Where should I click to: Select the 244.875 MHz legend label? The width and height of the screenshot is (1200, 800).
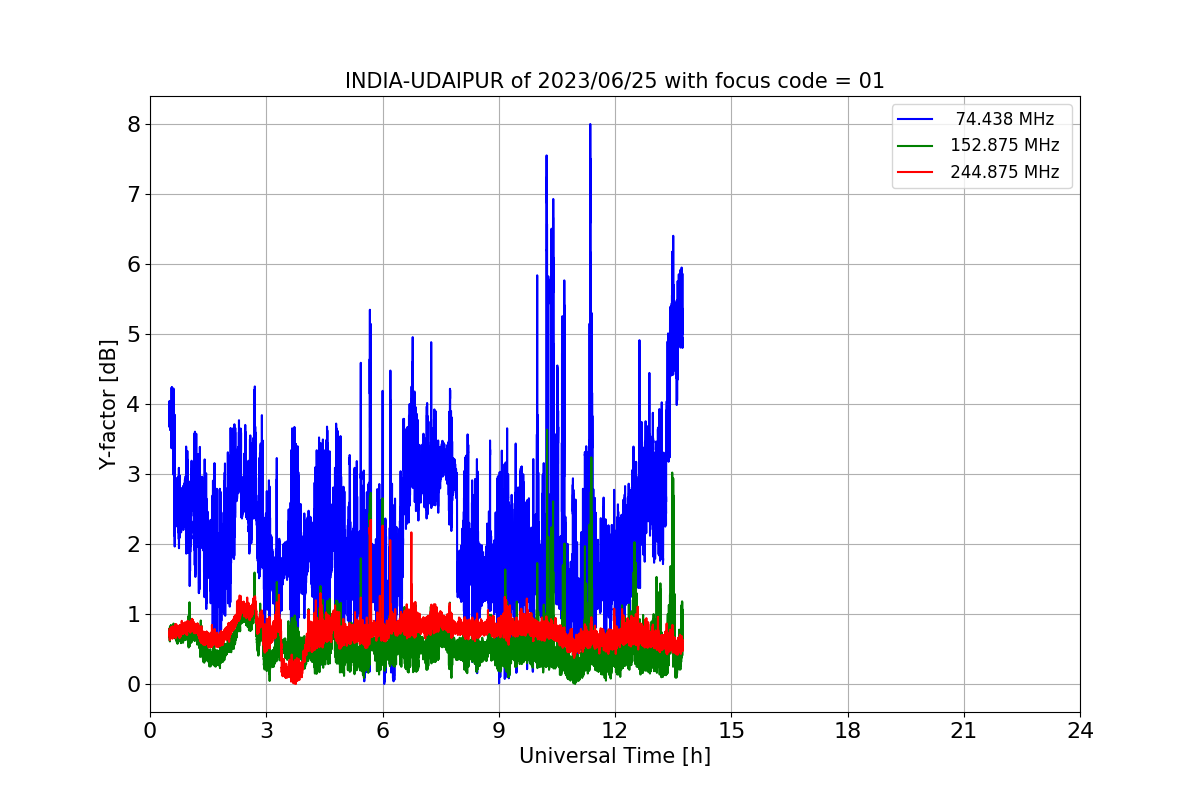click(x=1005, y=172)
